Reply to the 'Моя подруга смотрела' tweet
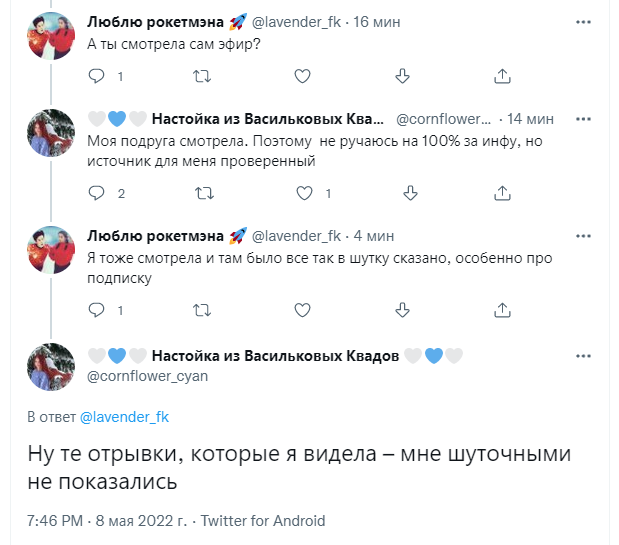619x545 pixels. pyautogui.click(x=97, y=193)
